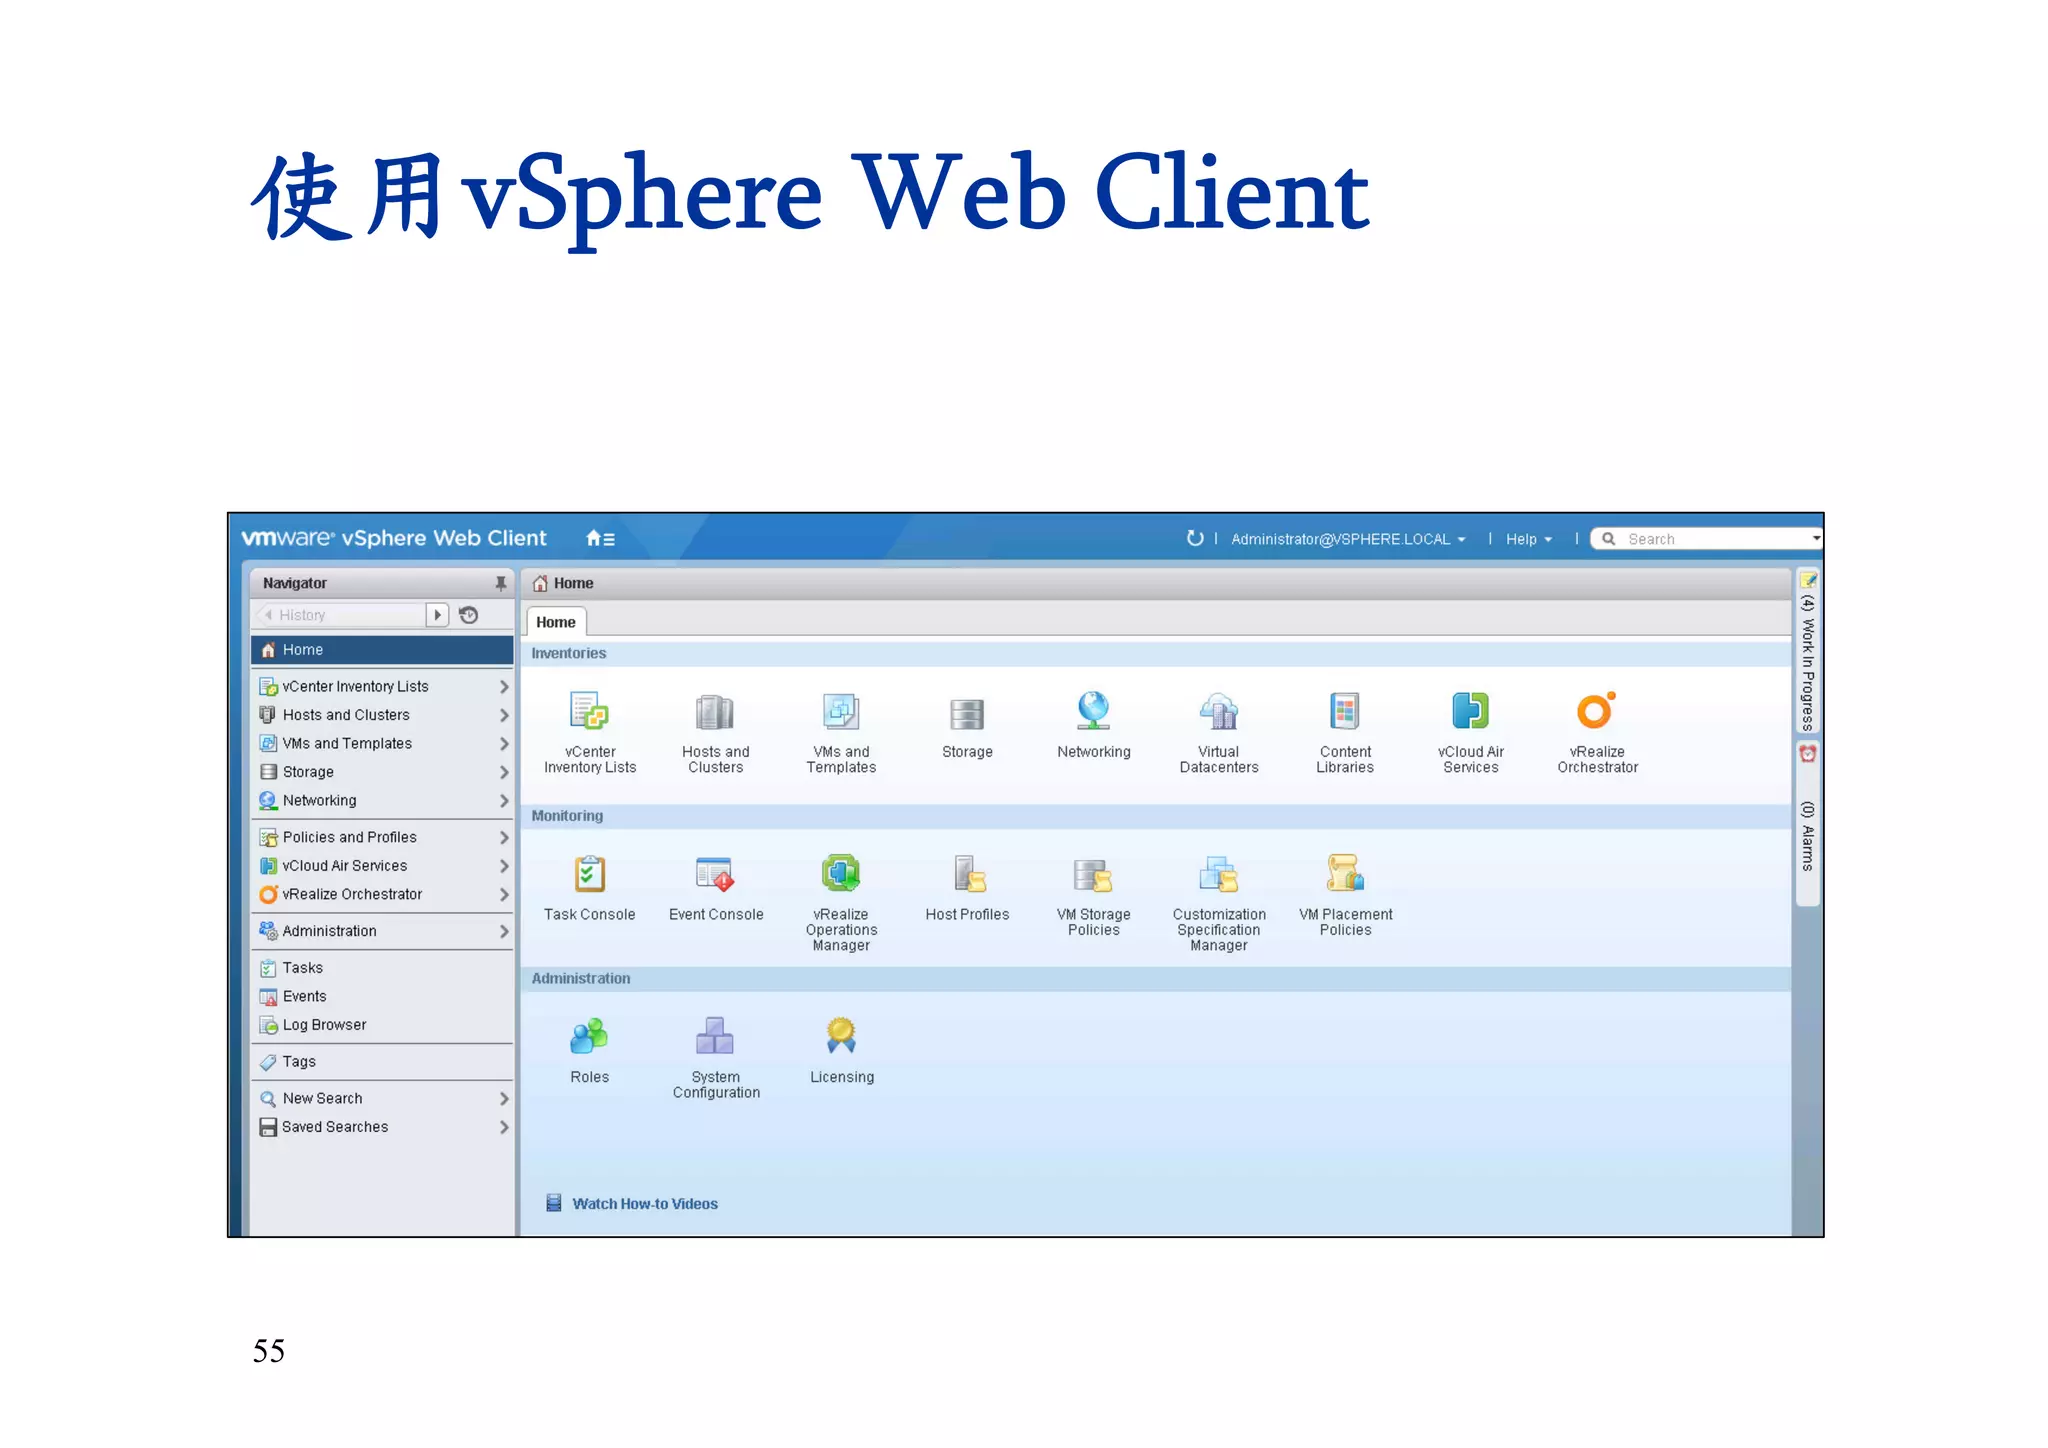Expand Storage chevron in Navigator

click(504, 772)
